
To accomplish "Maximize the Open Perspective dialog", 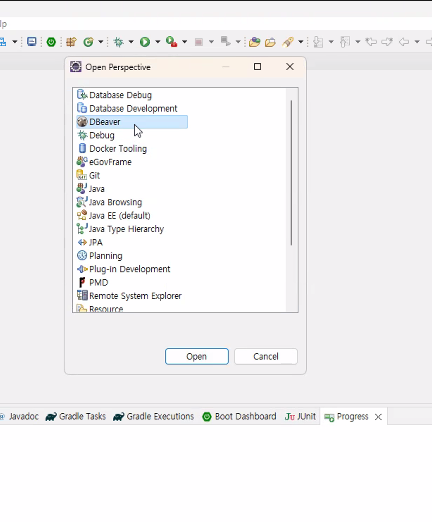I will (x=258, y=67).
